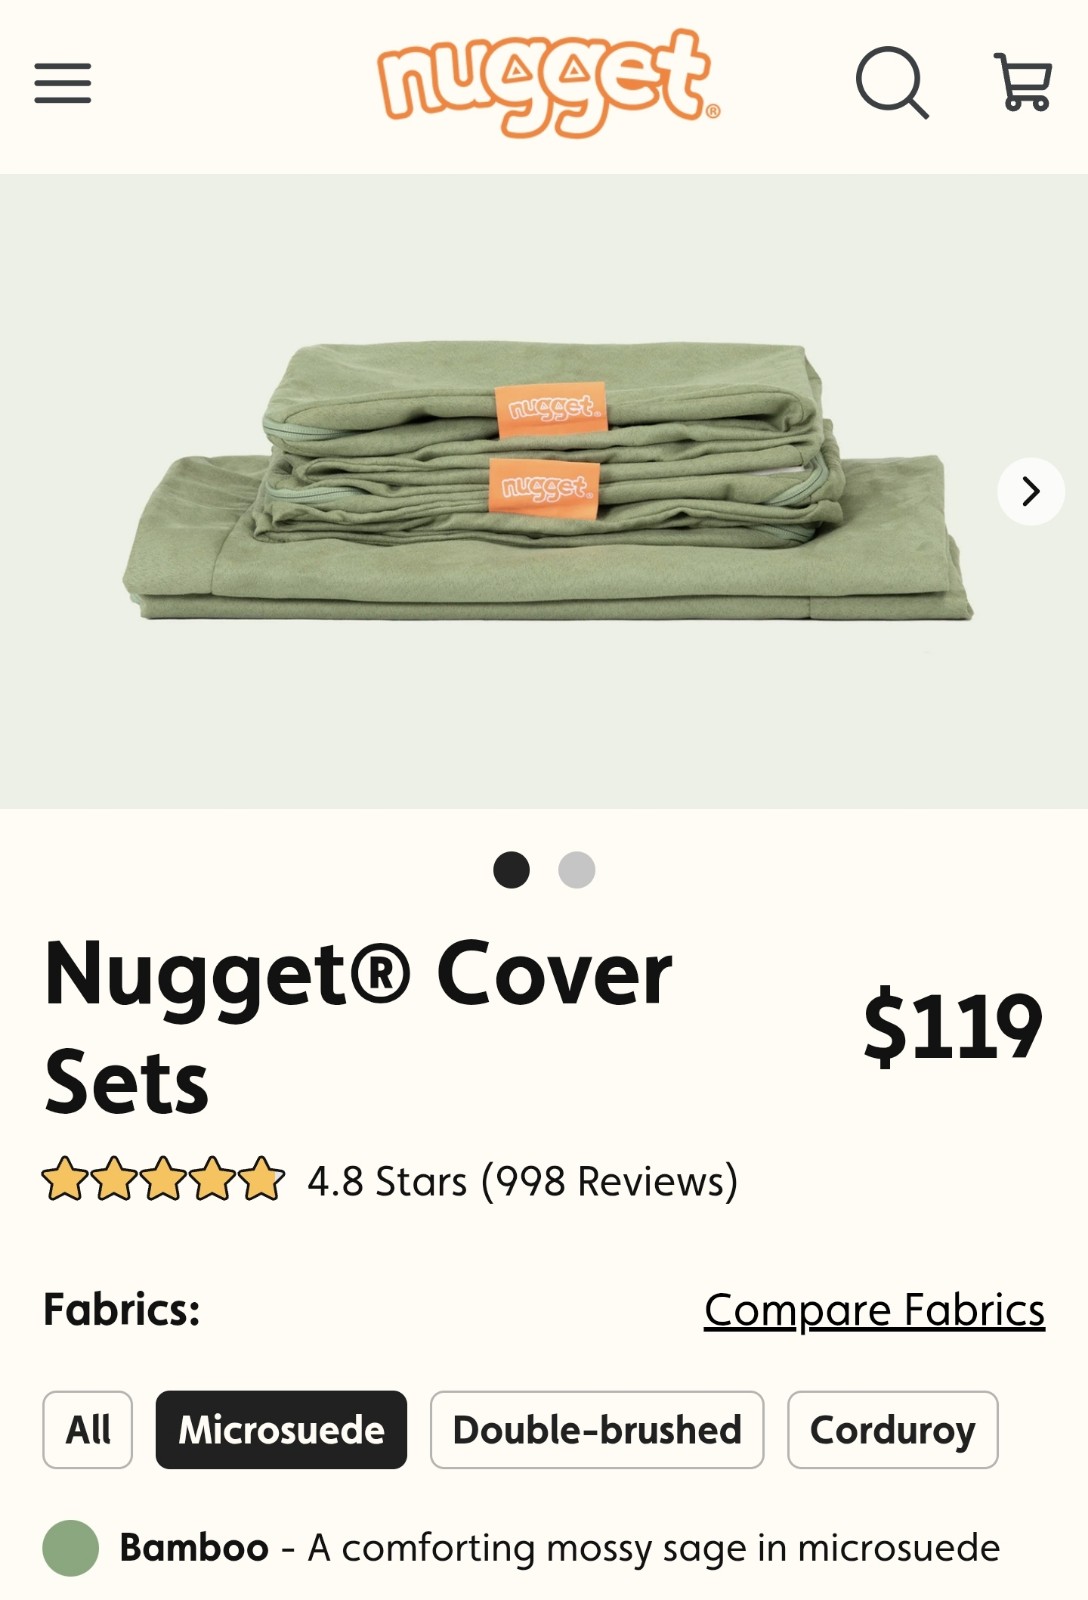1088x1600 pixels.
Task: Select the second carousel dot
Action: click(x=576, y=870)
